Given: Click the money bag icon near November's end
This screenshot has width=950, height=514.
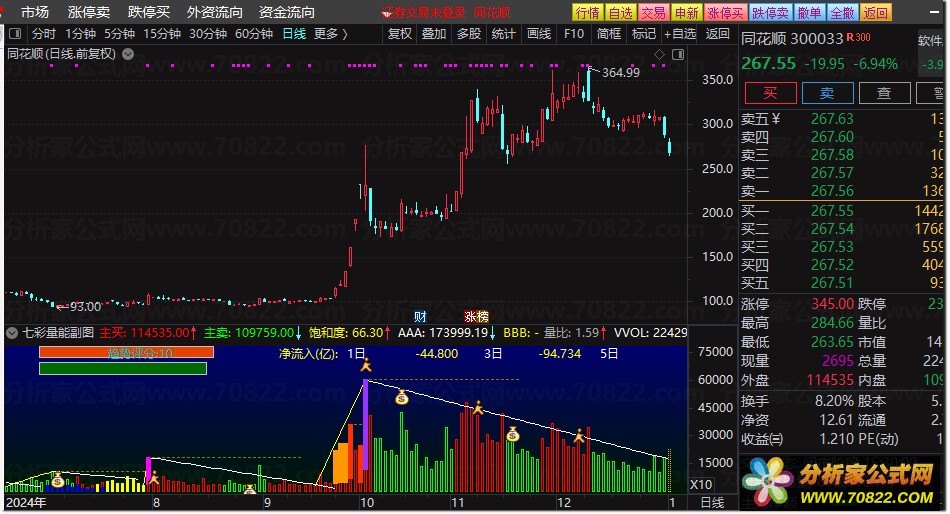Looking at the screenshot, I should coord(513,433).
